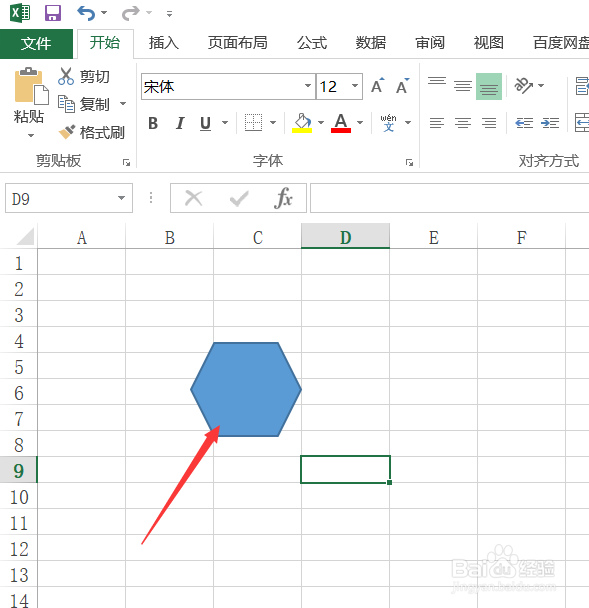Switch to the 插入 Insert tab
The height and width of the screenshot is (608, 589).
pyautogui.click(x=164, y=43)
